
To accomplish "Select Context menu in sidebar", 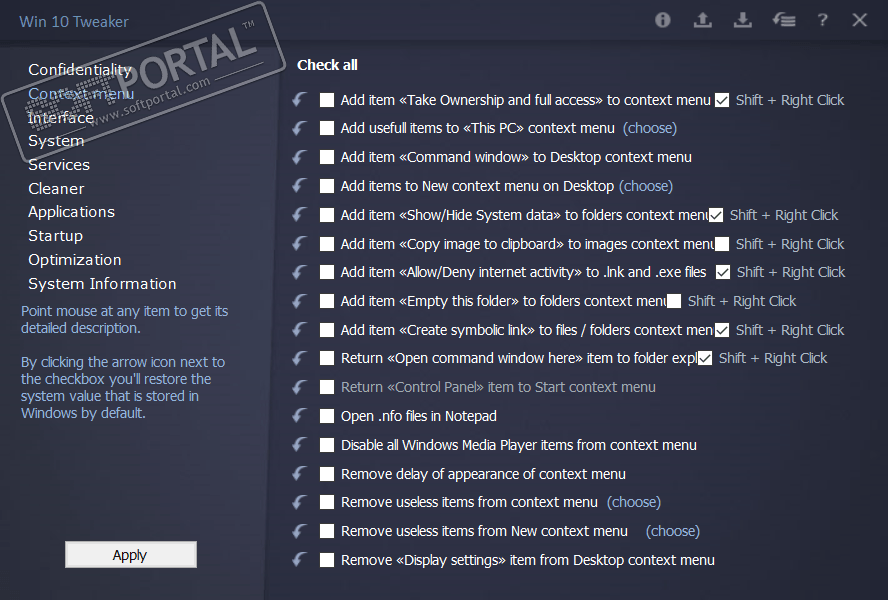I will pyautogui.click(x=81, y=93).
